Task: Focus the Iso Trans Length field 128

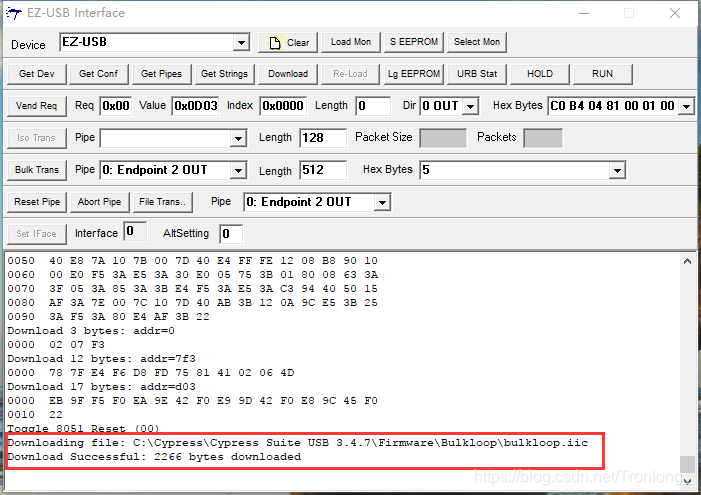Action: point(323,138)
